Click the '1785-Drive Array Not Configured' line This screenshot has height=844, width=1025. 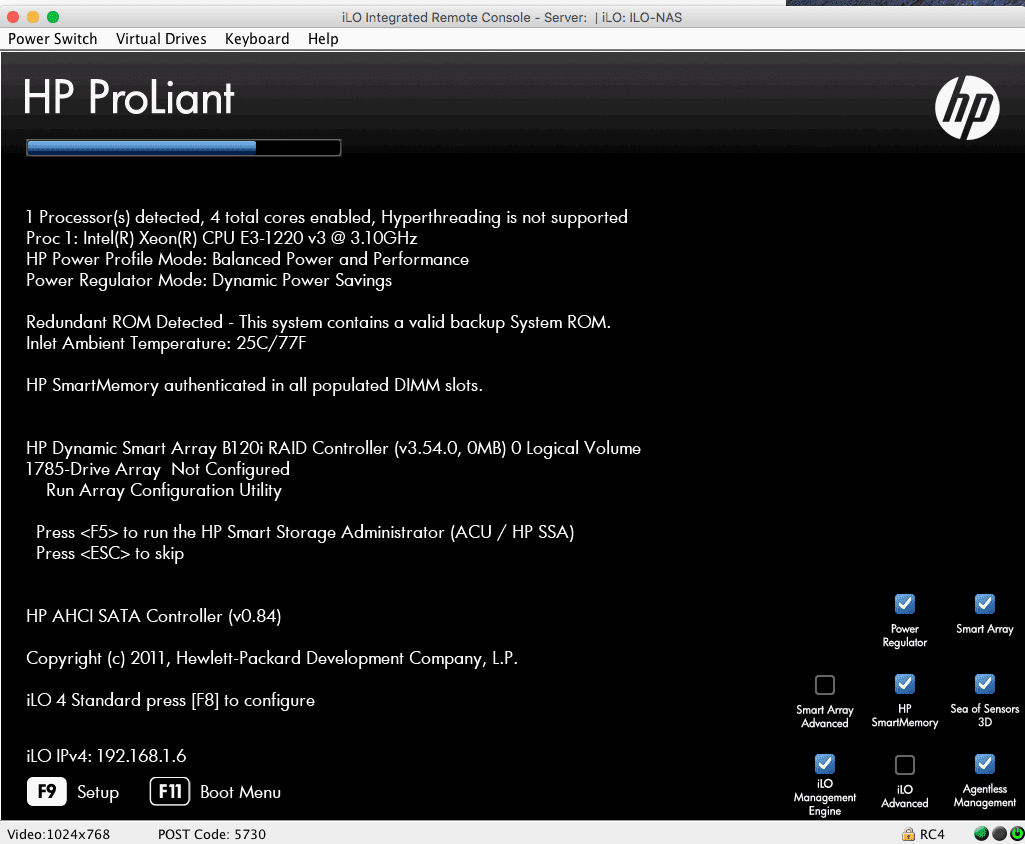158,469
